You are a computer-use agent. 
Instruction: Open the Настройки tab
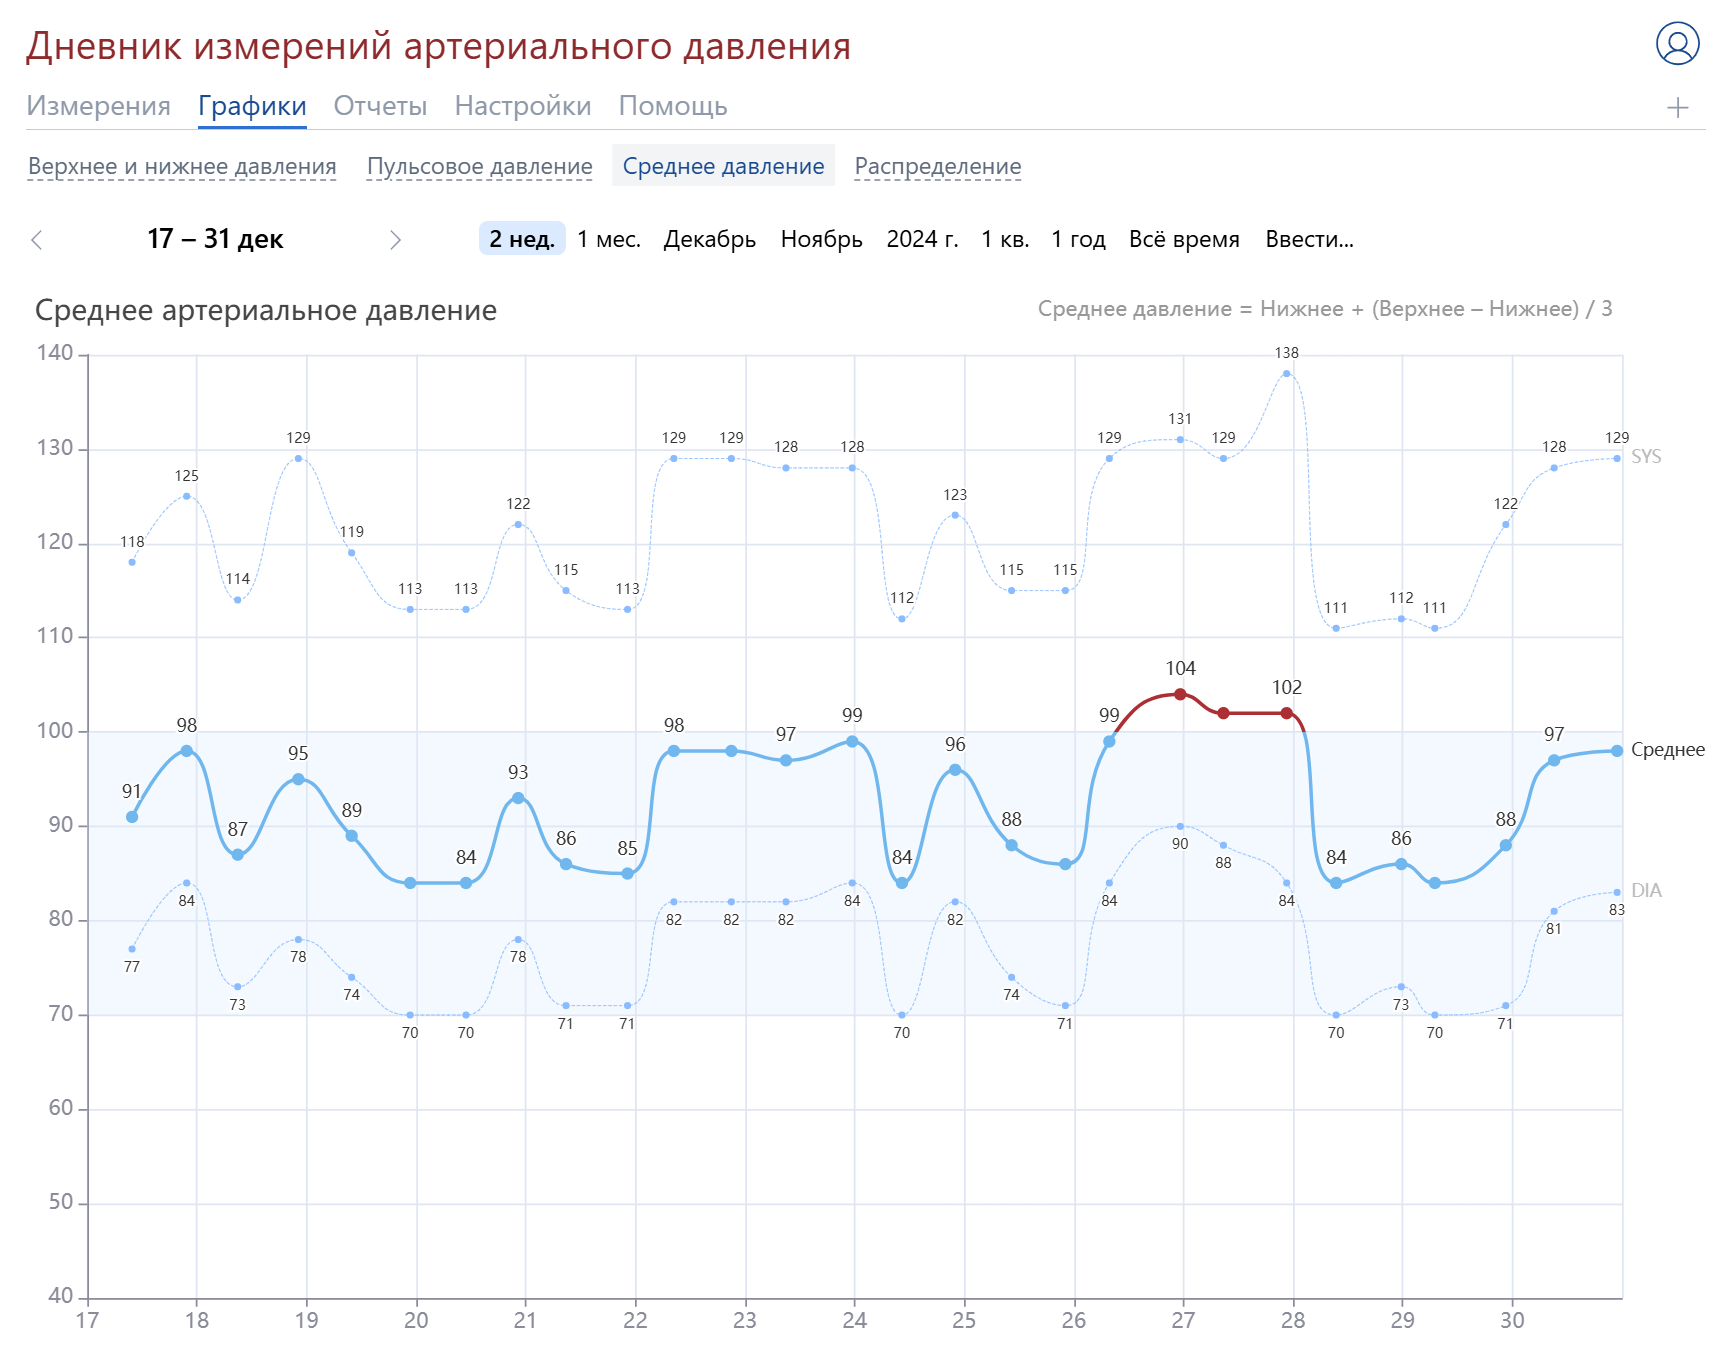(522, 105)
